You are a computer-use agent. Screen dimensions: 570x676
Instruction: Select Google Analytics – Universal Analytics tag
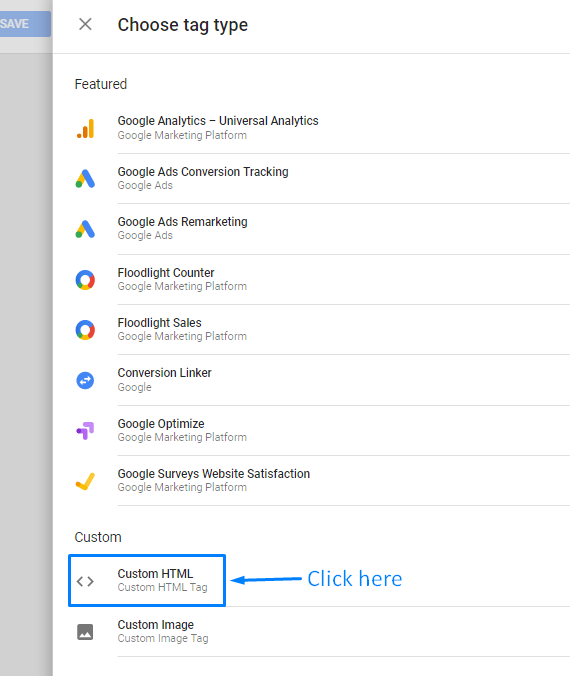(x=322, y=128)
